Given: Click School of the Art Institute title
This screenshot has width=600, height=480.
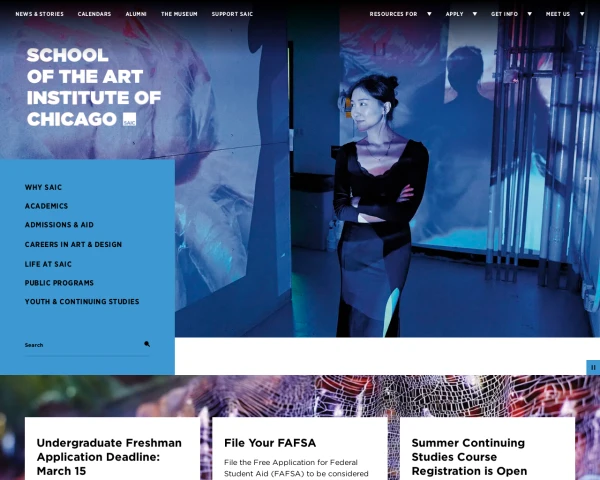Looking at the screenshot, I should click(94, 87).
